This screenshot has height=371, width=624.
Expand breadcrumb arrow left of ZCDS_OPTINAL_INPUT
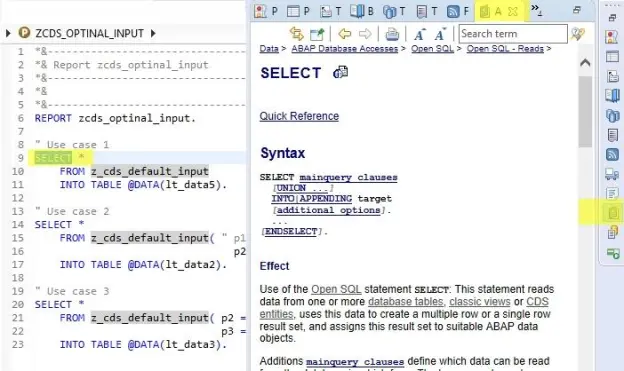coord(8,33)
